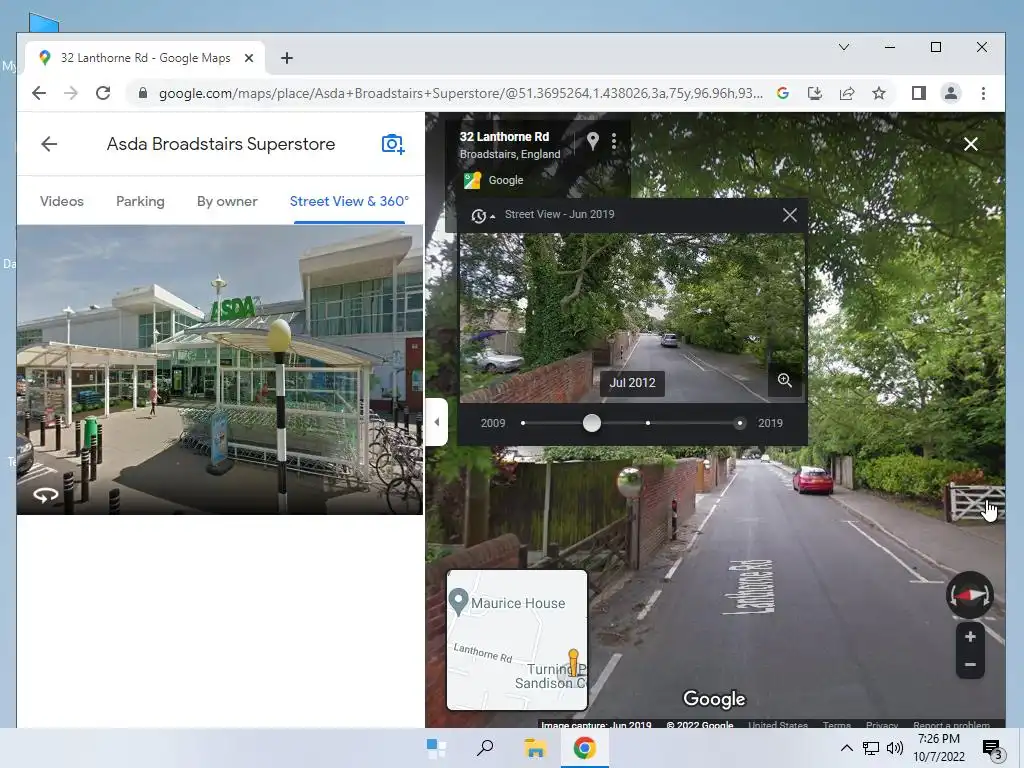Bookmark this page with star icon

879,93
